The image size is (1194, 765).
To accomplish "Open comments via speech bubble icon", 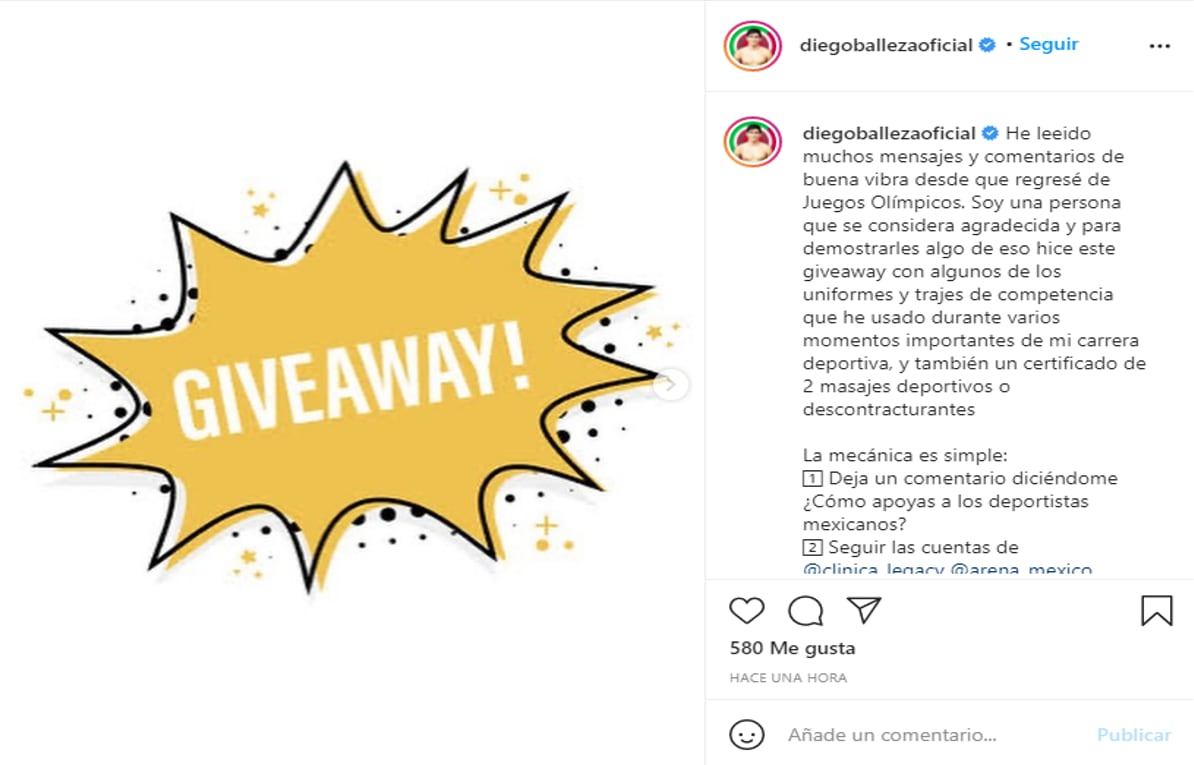I will pyautogui.click(x=805, y=610).
